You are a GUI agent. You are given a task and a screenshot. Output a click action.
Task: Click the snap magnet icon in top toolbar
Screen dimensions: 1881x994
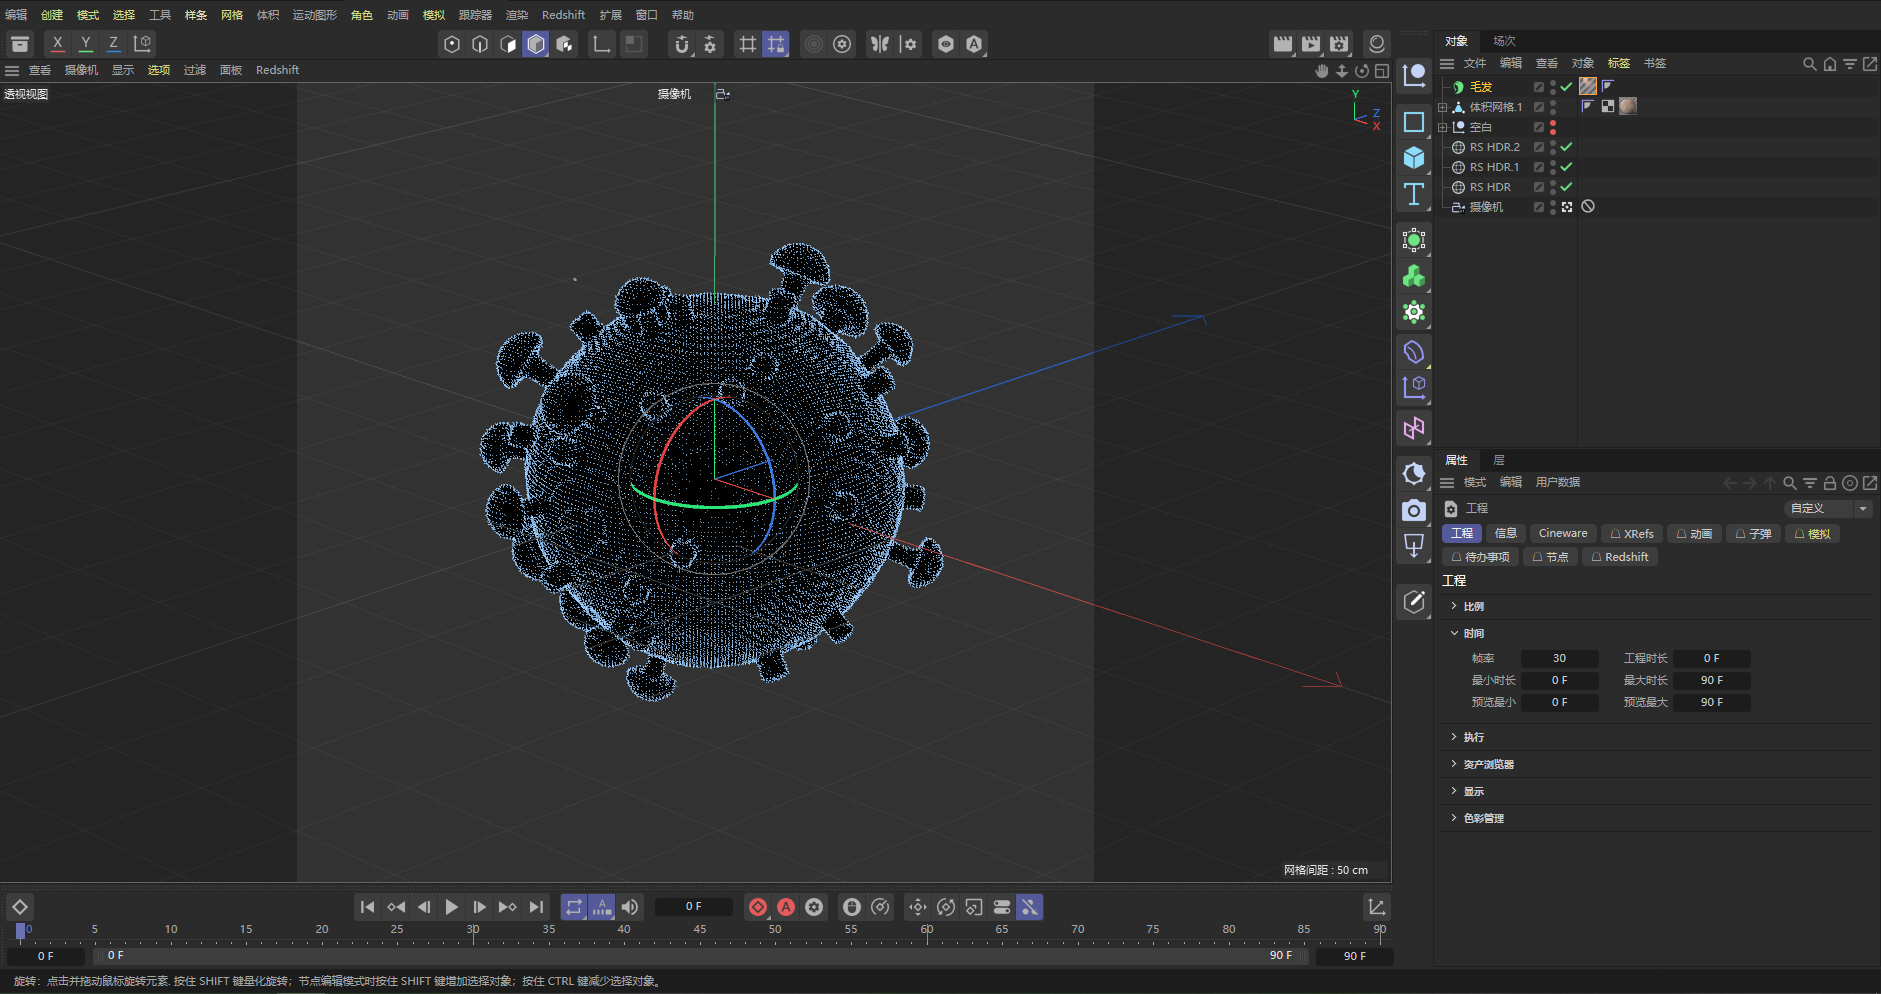(682, 44)
